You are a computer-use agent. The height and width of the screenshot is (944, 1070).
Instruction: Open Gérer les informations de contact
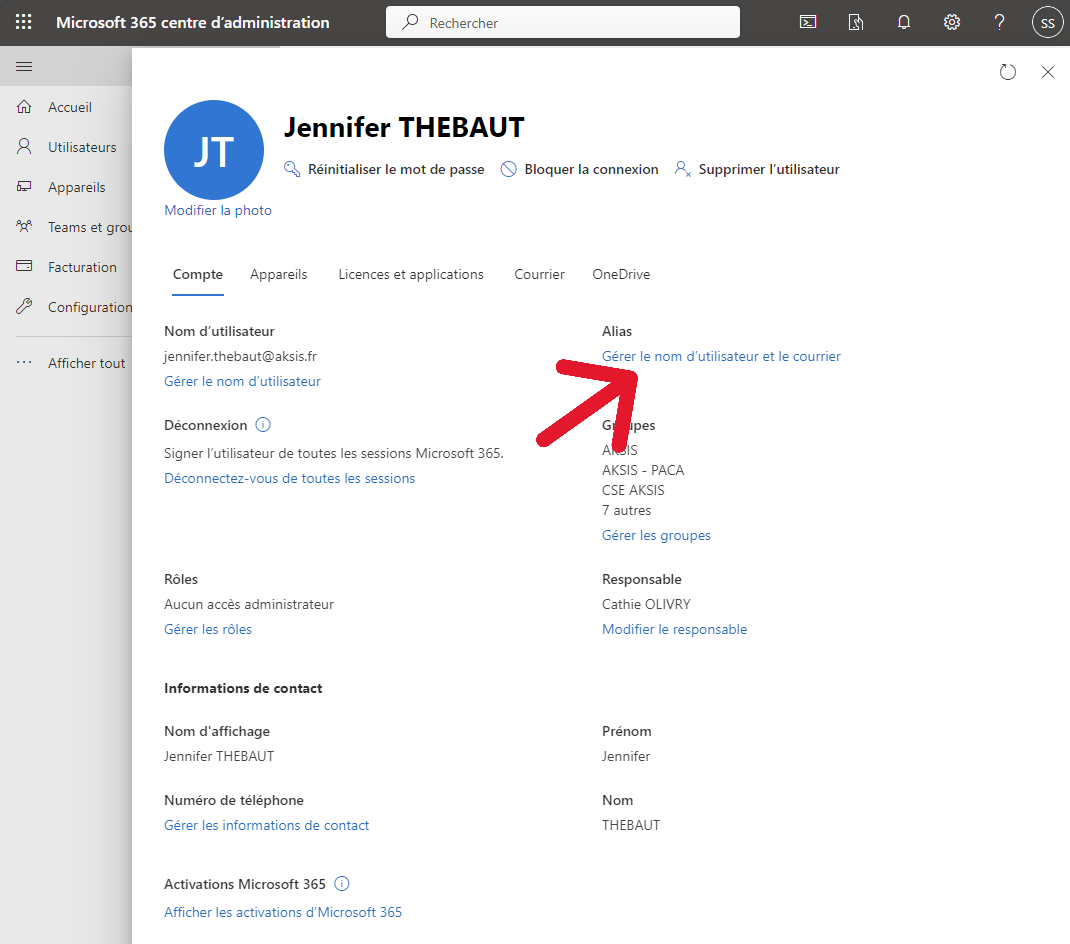tap(266, 825)
